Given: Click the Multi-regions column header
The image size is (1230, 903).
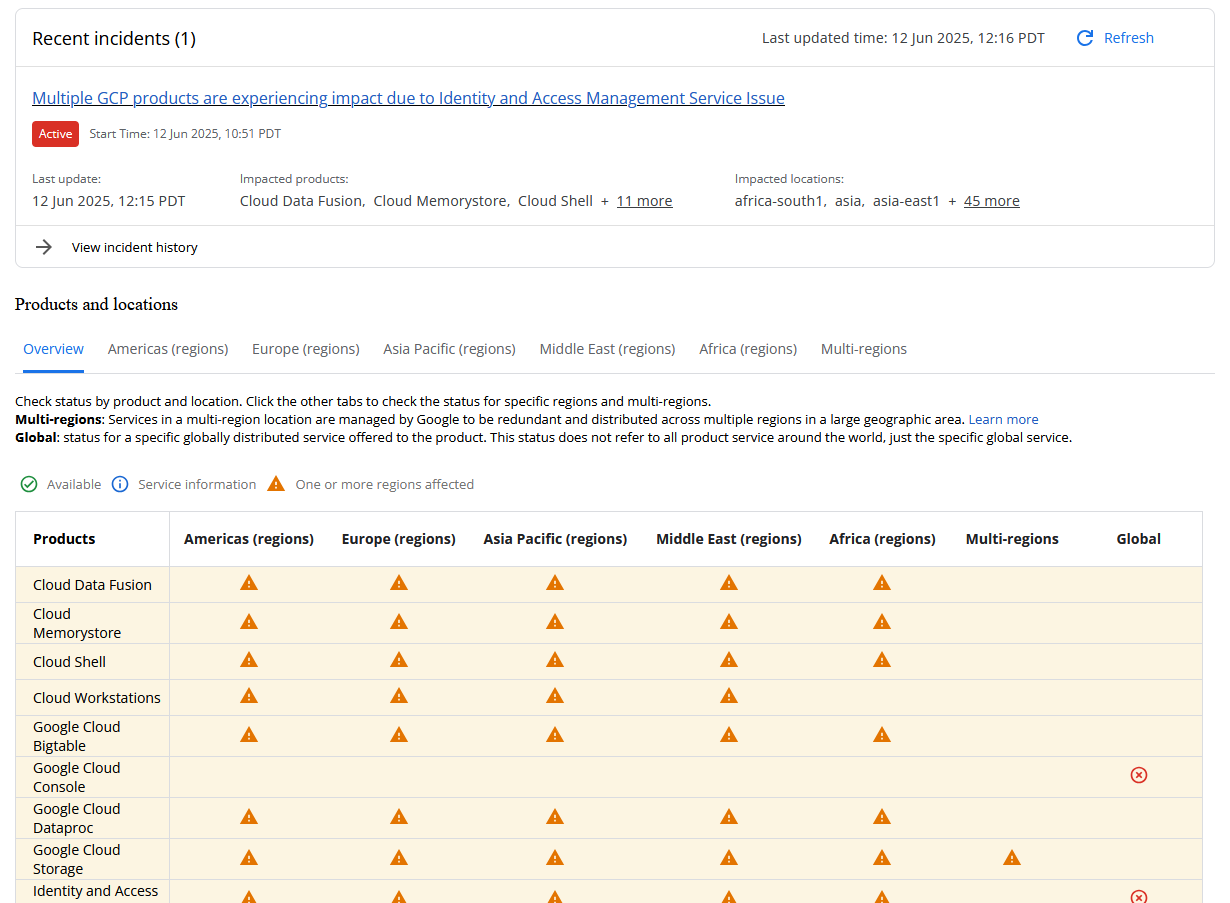Looking at the screenshot, I should pos(1012,539).
